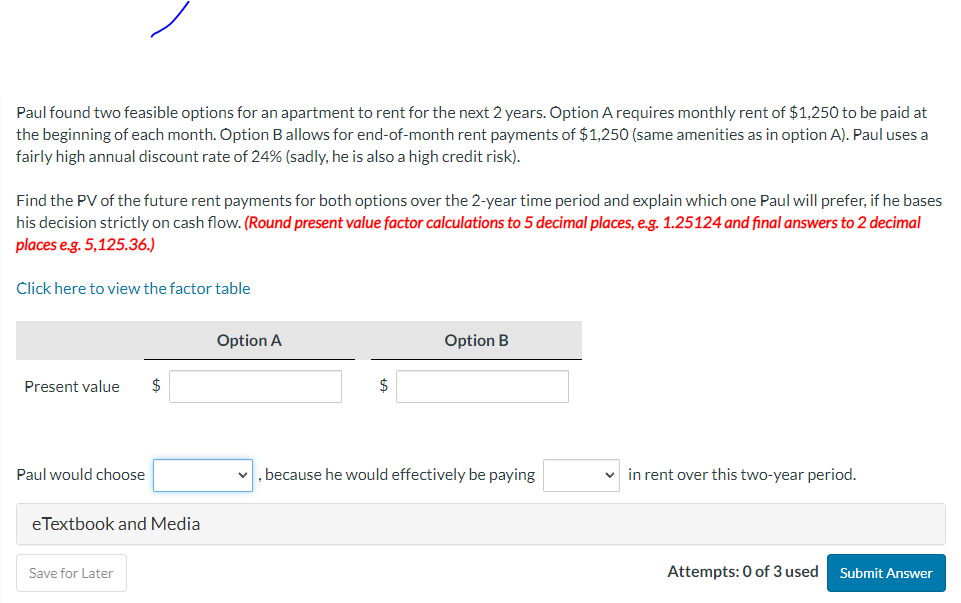
Task: Select the dropdown arrow next to 'Paul would choose'
Action: [x=243, y=474]
